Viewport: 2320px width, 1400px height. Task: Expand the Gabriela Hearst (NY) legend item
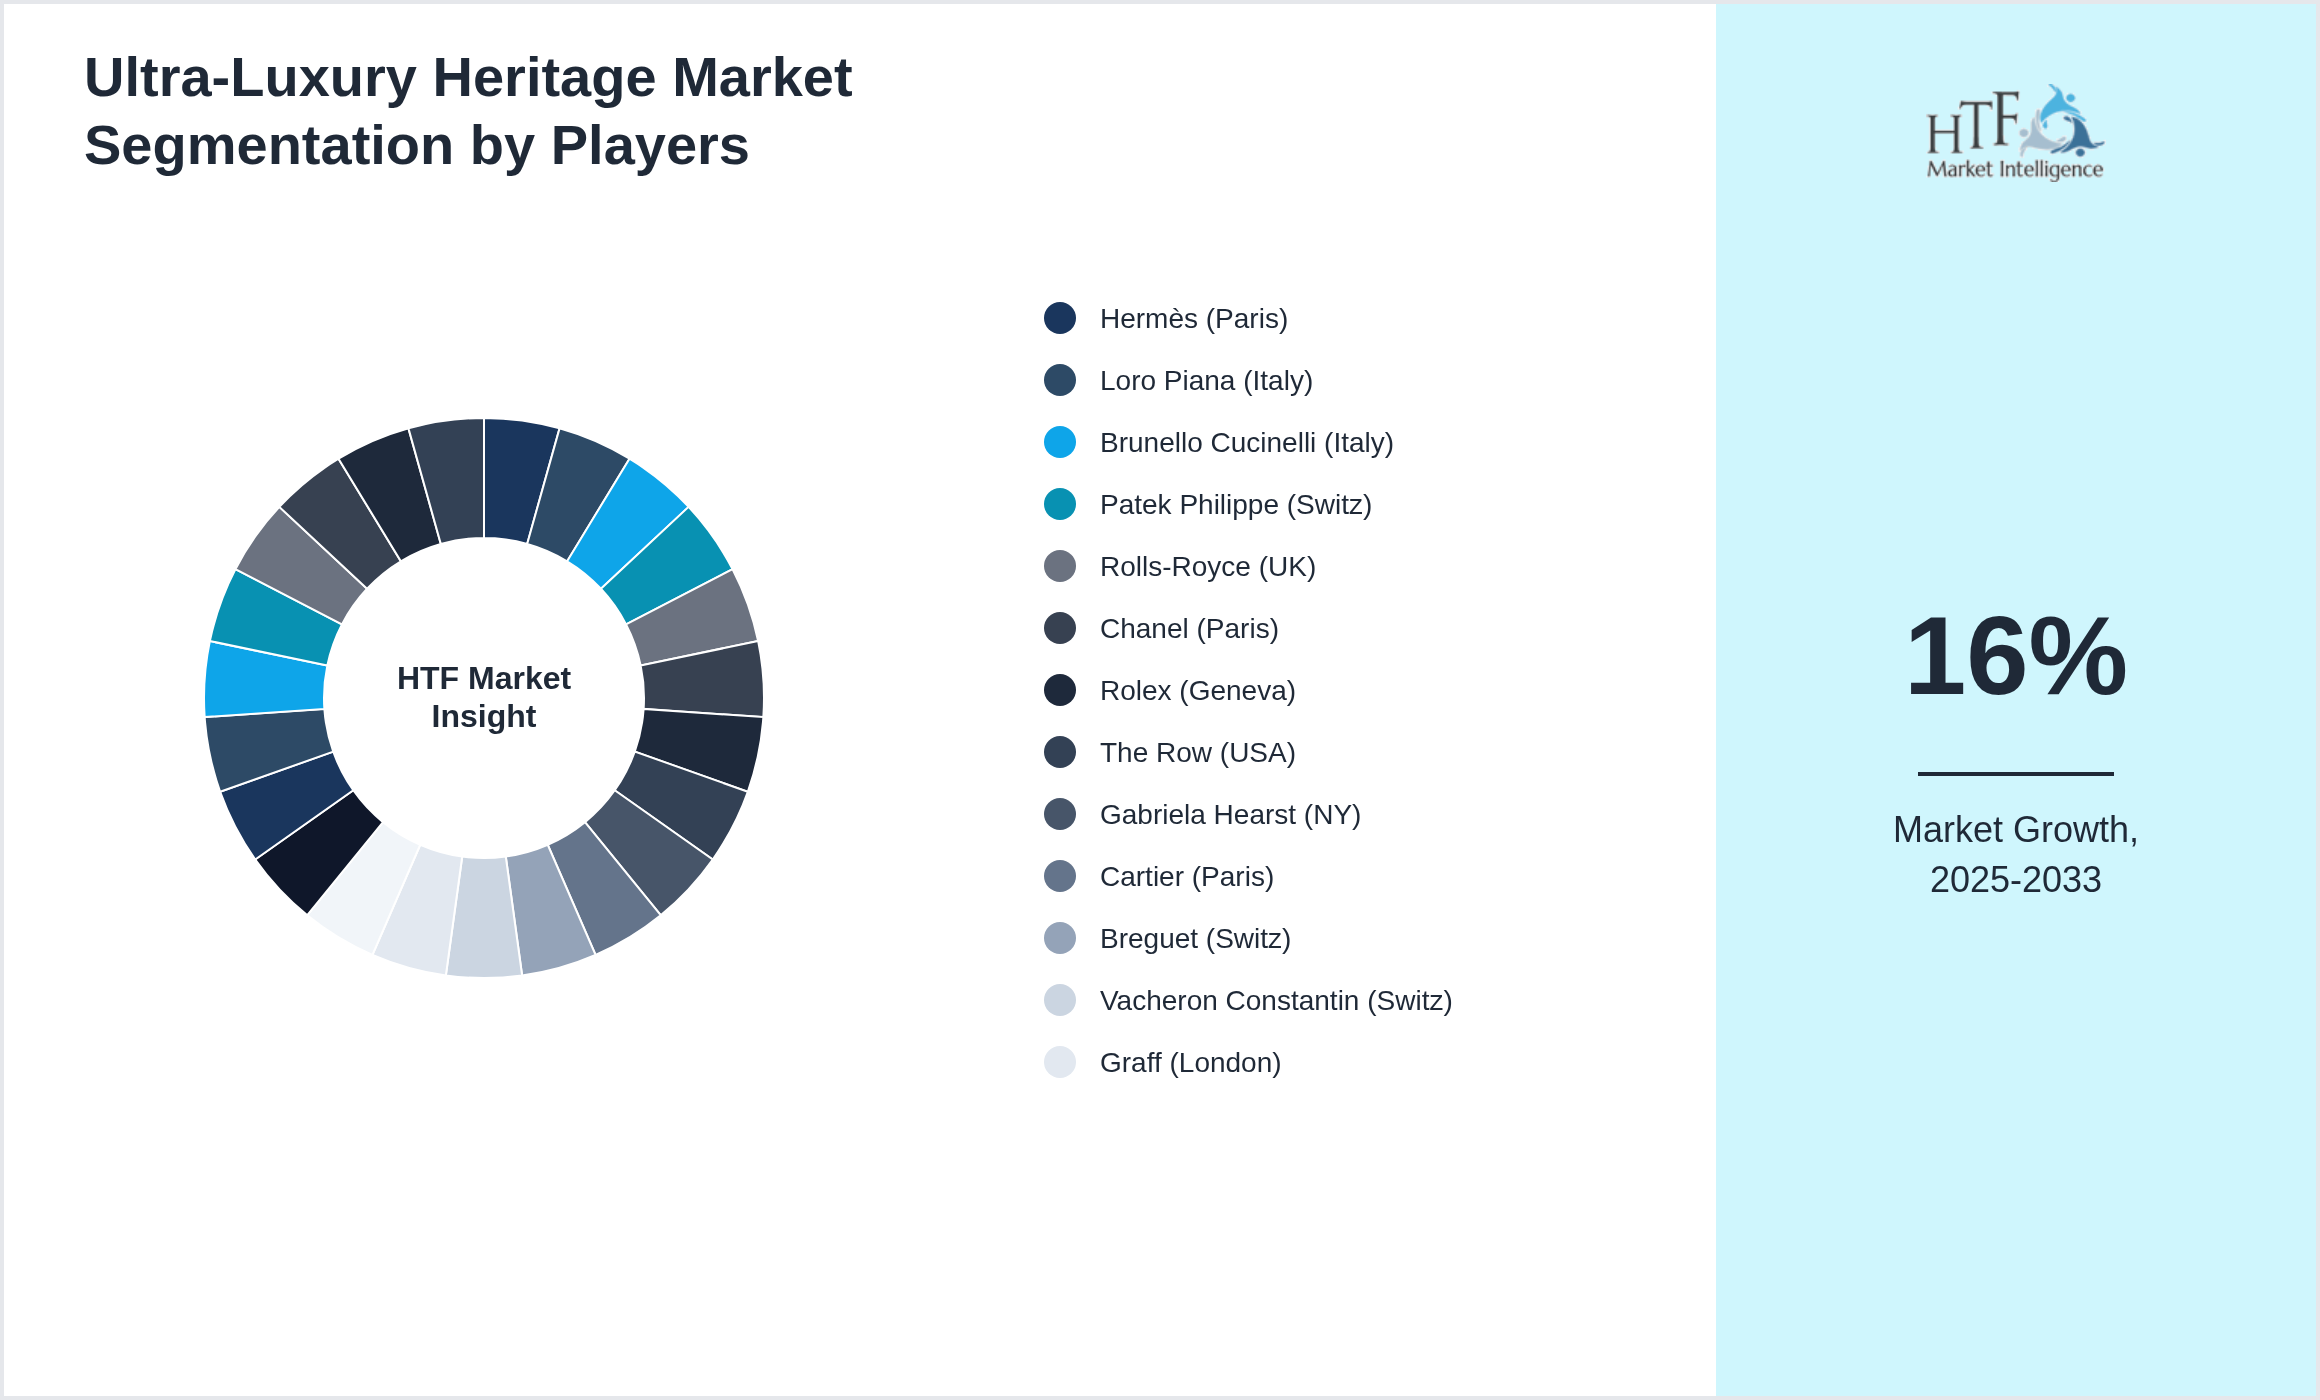pos(1230,814)
